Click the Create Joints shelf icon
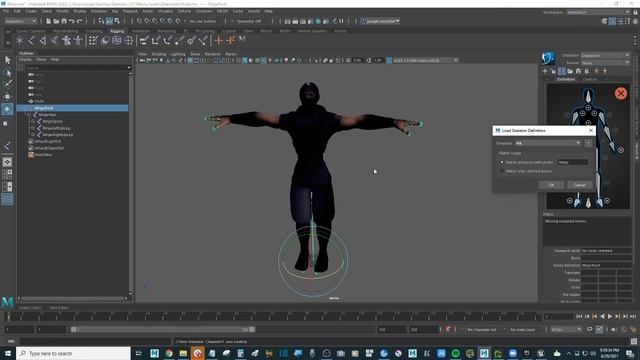The image size is (640, 360). coord(31,40)
